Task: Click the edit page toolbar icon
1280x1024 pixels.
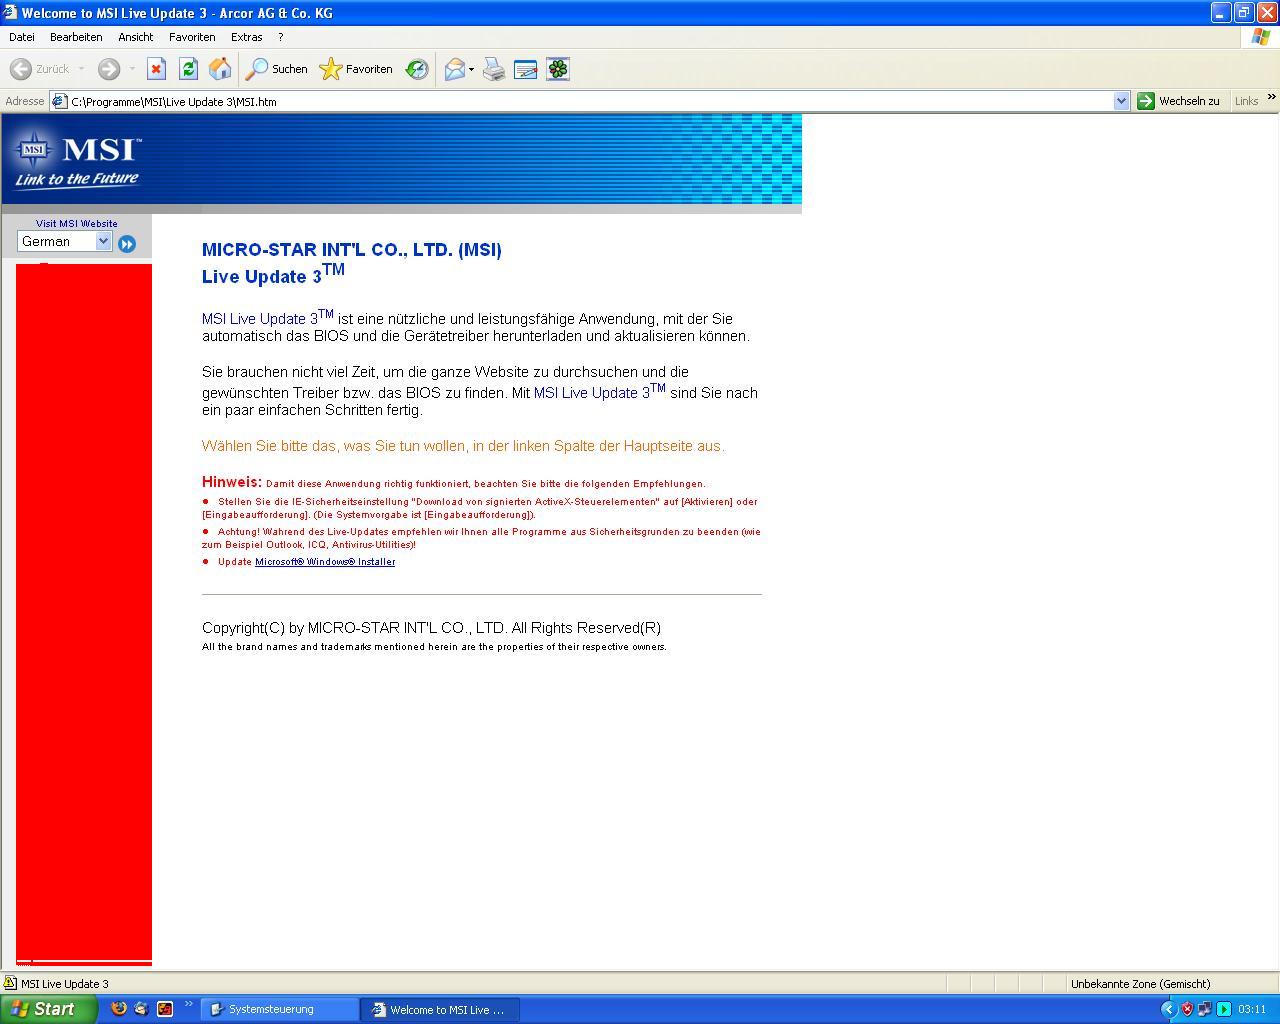Action: tap(525, 69)
